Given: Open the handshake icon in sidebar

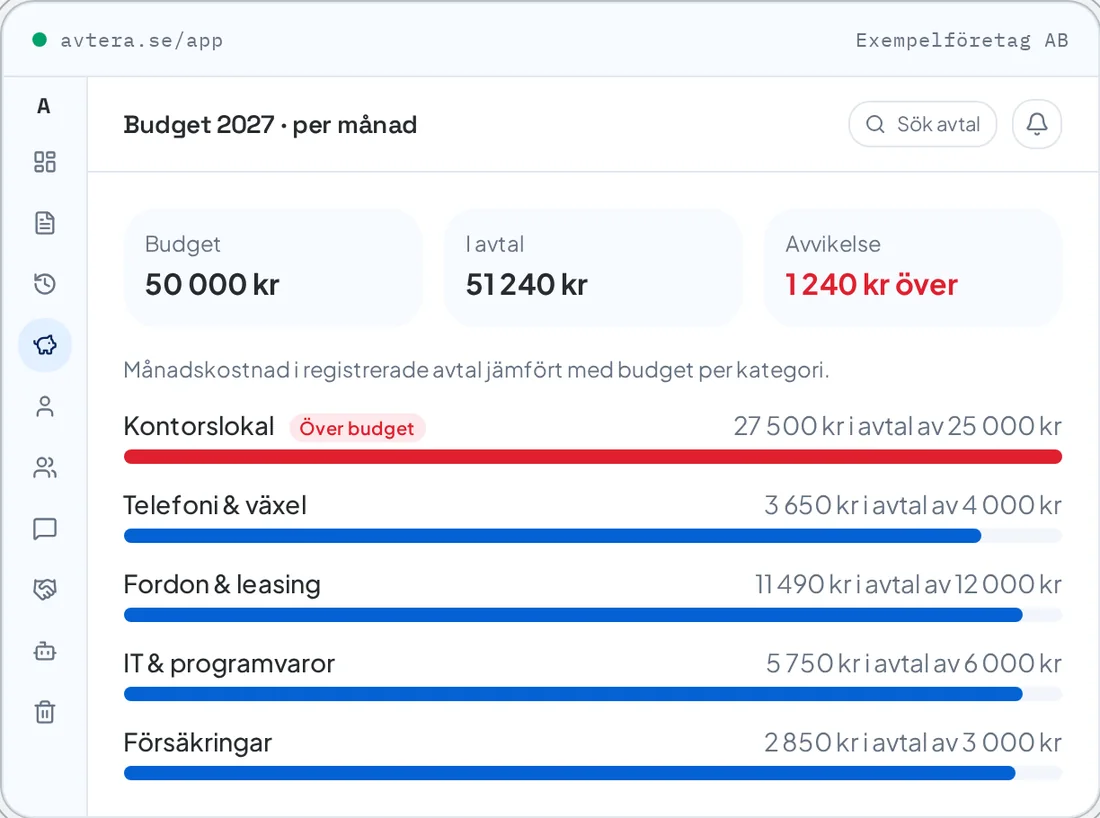Looking at the screenshot, I should tap(45, 589).
